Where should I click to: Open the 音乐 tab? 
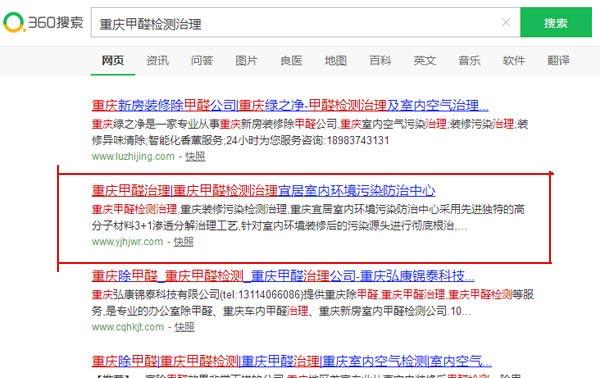click(469, 60)
